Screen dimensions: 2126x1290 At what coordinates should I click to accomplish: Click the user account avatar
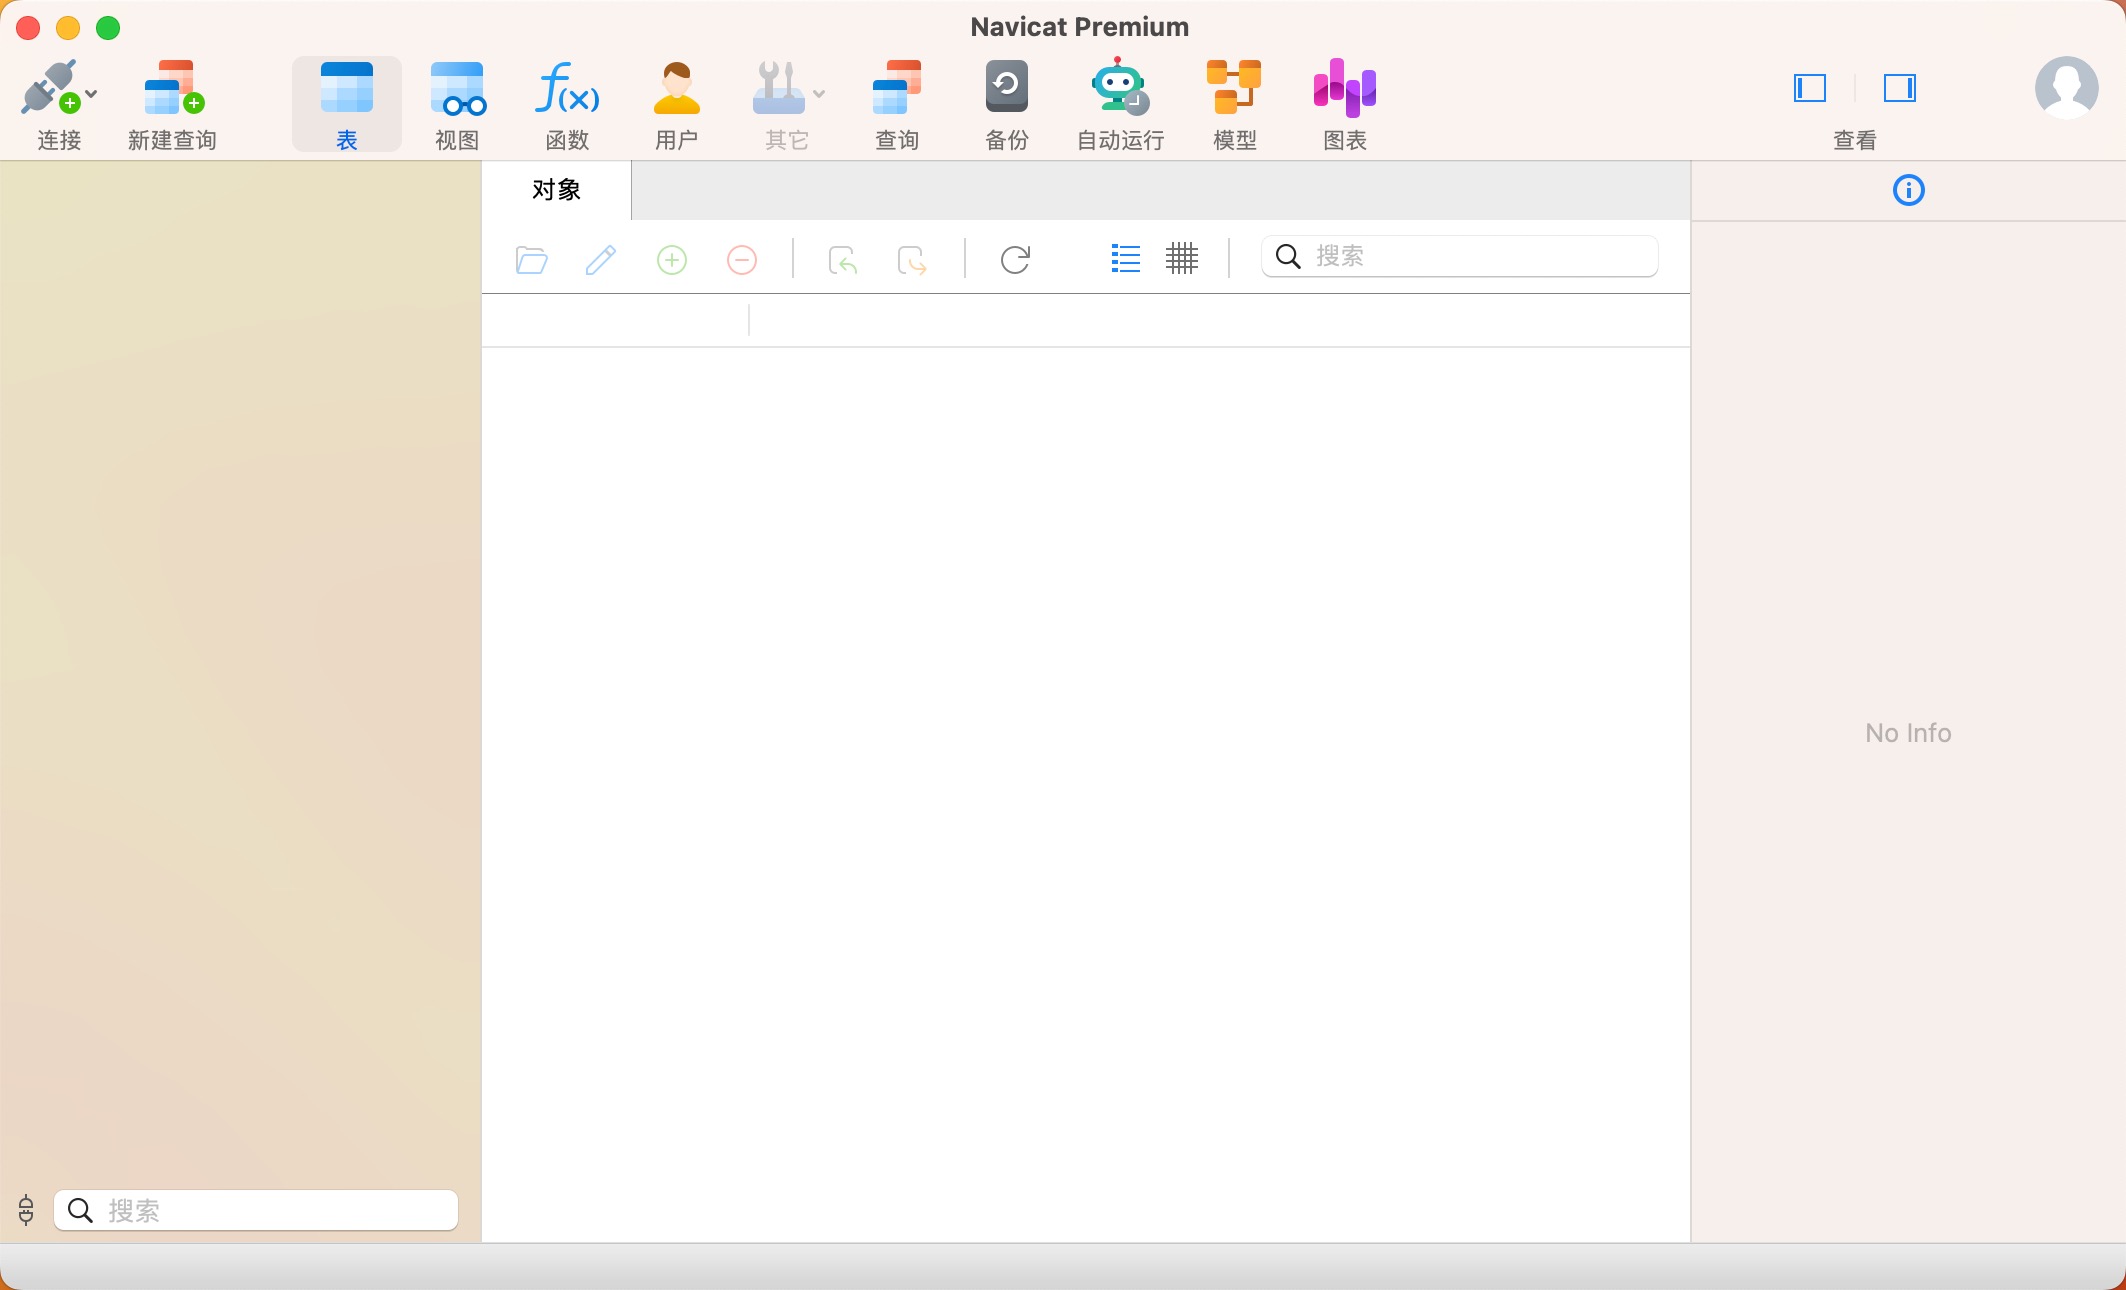point(2066,88)
